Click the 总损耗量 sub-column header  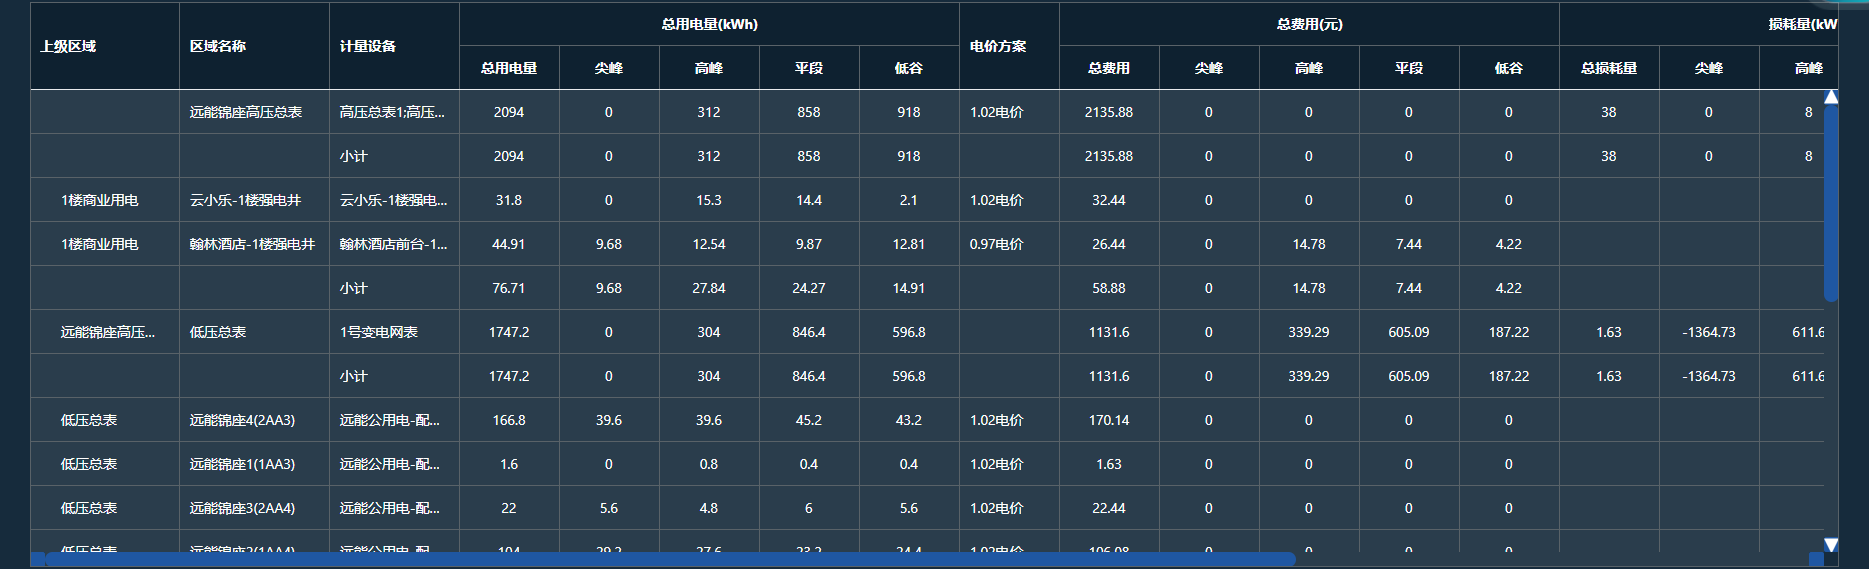1609,68
